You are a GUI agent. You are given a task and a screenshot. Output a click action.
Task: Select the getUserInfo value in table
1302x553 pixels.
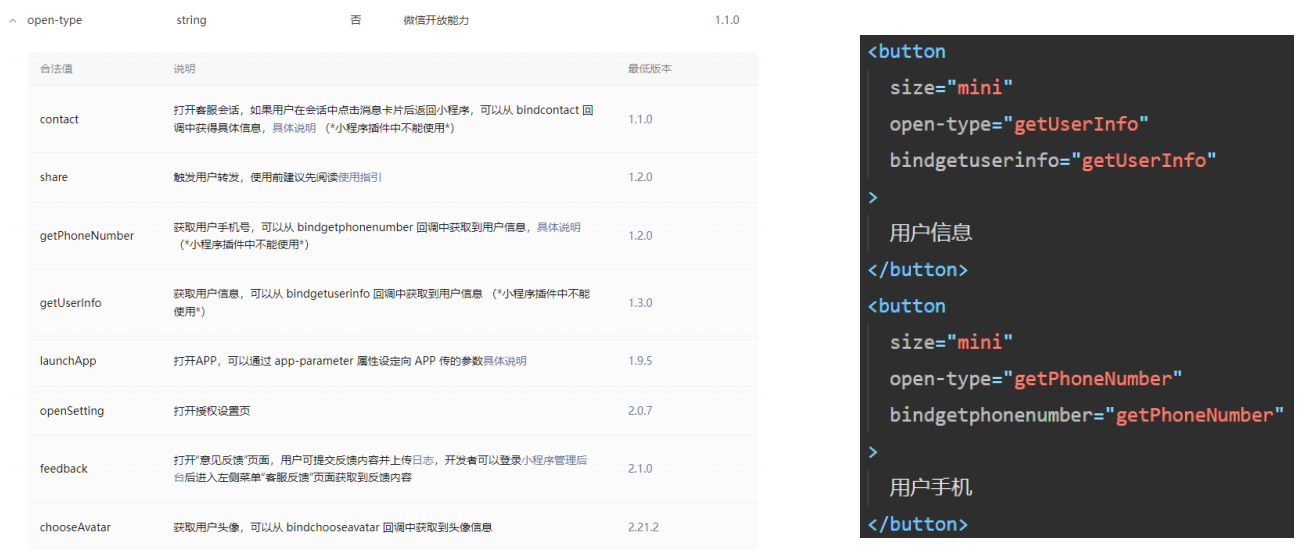click(x=70, y=303)
